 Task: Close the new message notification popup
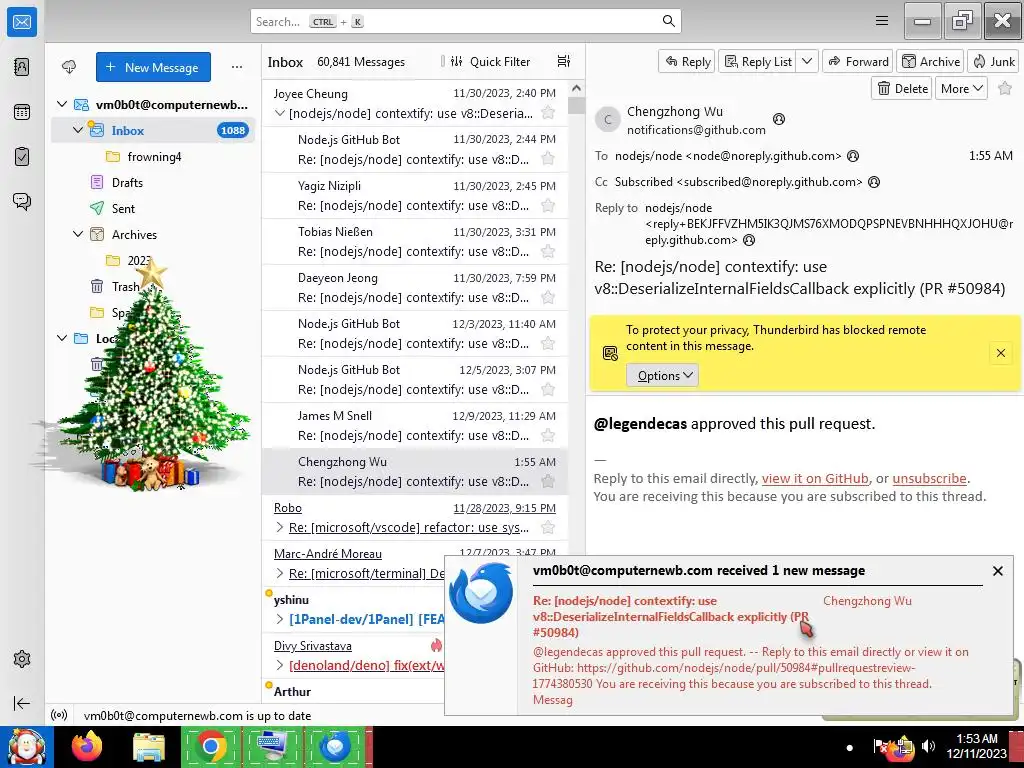(997, 571)
